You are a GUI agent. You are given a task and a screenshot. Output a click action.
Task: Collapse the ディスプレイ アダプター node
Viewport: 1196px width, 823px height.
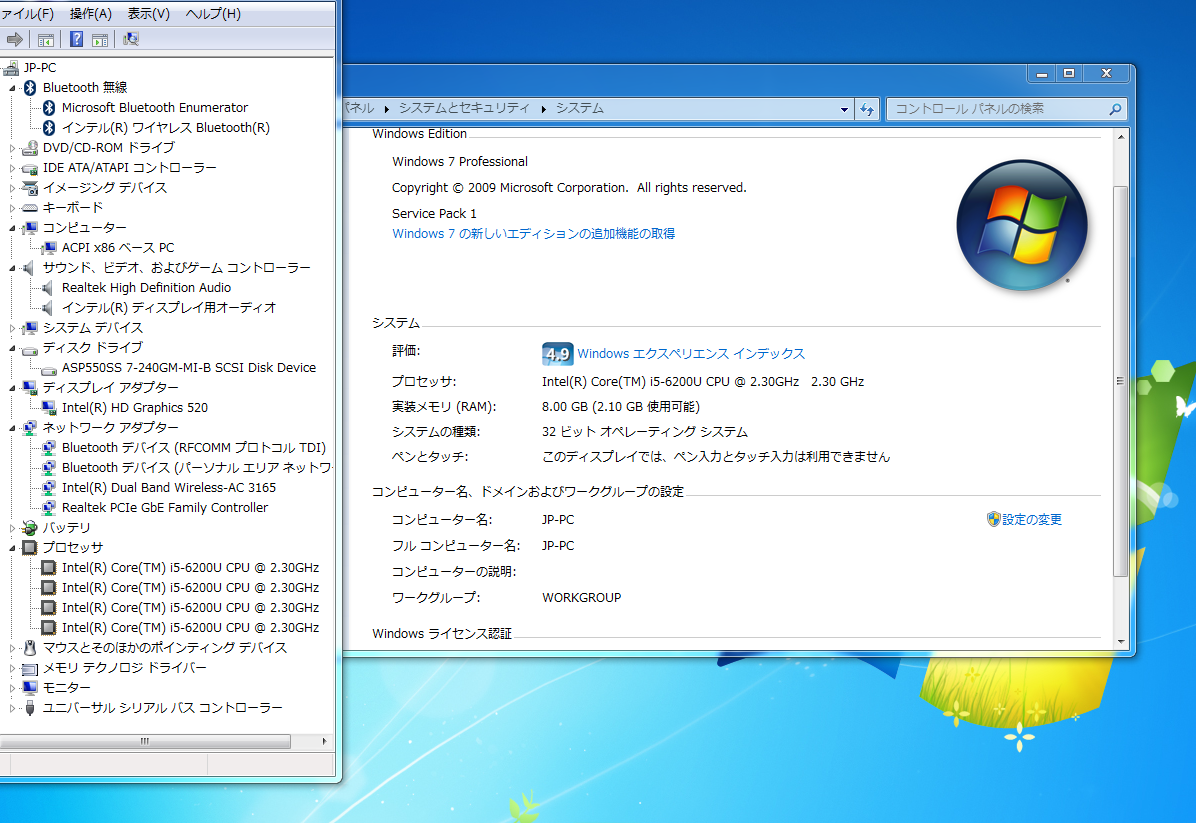tap(12, 388)
